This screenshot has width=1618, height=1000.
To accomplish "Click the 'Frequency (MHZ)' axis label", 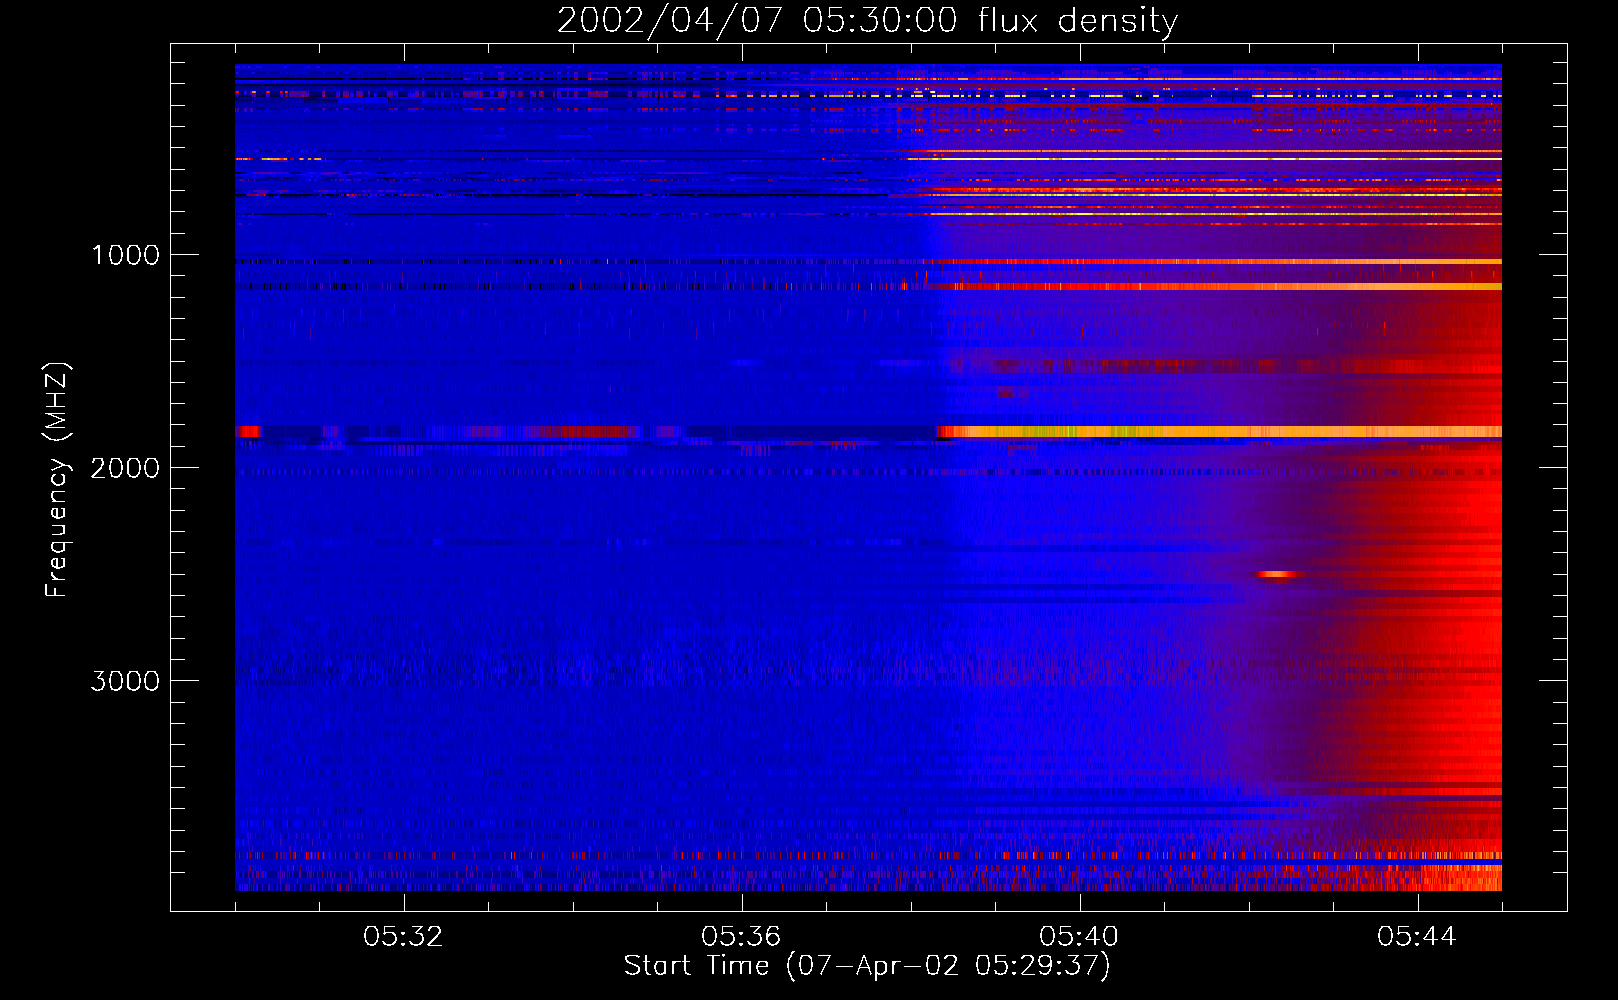I will (57, 480).
